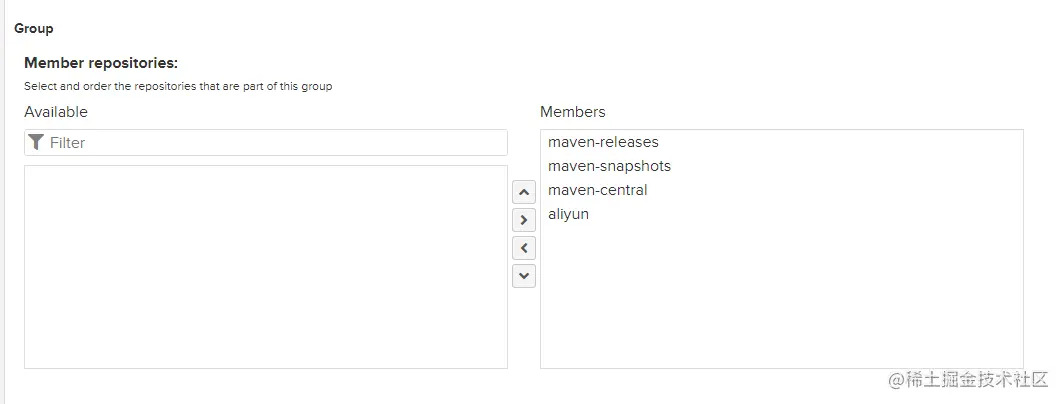Click the left arrow to remove member
This screenshot has height=404, width=1063.
[524, 248]
